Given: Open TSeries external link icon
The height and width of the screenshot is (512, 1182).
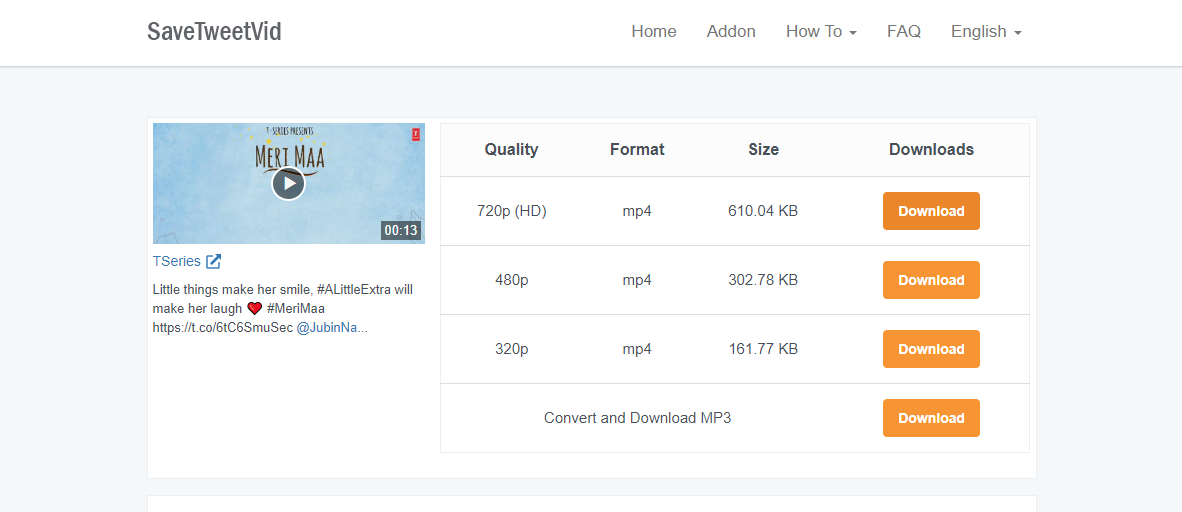Looking at the screenshot, I should click(x=213, y=262).
